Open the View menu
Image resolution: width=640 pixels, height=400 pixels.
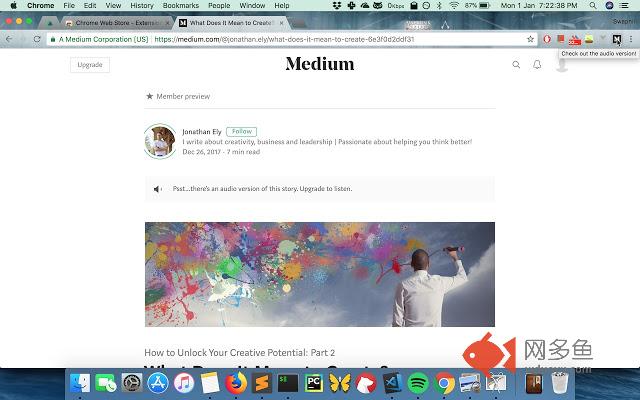pyautogui.click(x=113, y=5)
